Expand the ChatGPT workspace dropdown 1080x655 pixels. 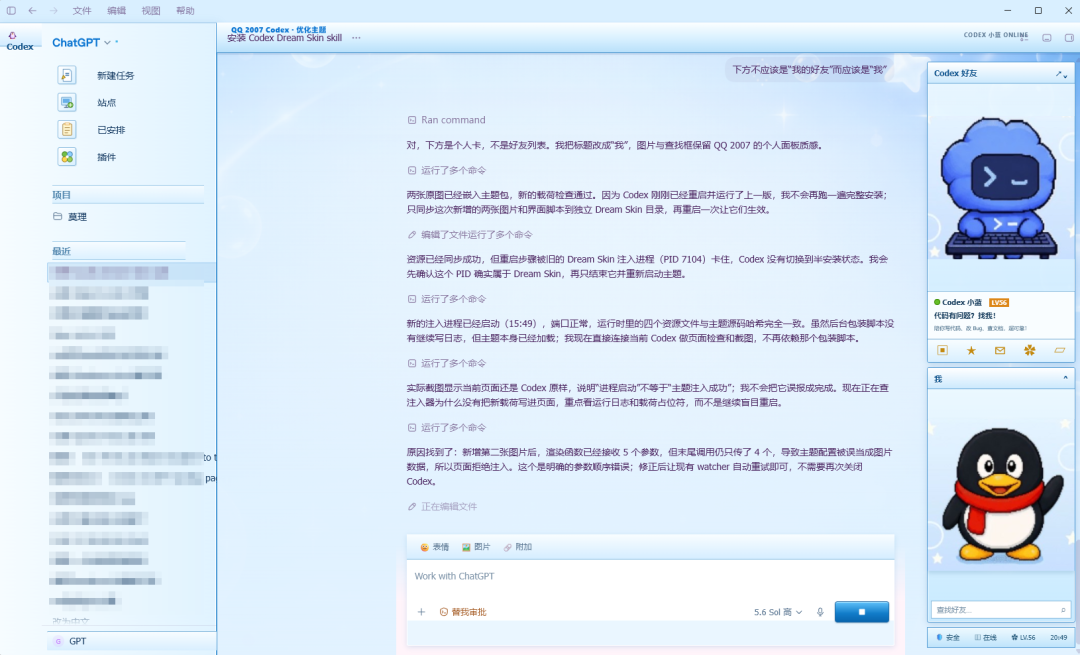[x=81, y=43]
